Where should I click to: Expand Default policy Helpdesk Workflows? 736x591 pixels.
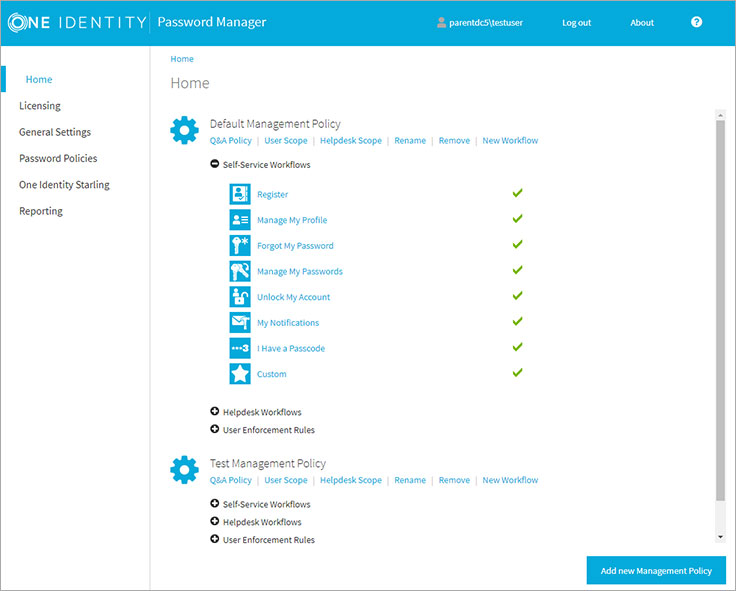pos(215,411)
